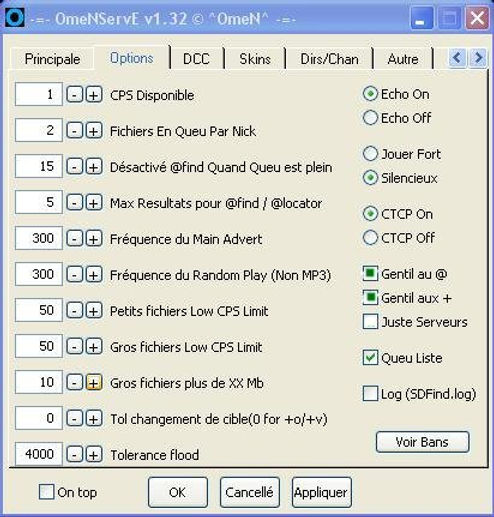Open the Autre tab
The image size is (494, 517).
click(403, 59)
